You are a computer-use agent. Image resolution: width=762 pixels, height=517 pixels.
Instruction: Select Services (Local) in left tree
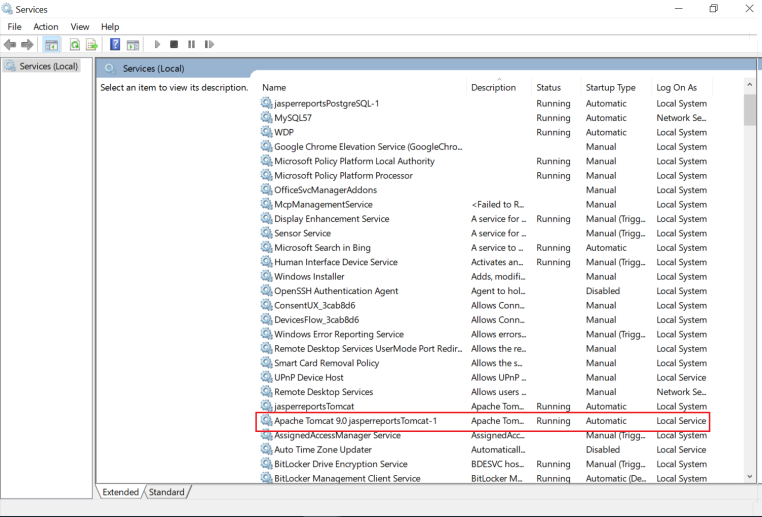[41, 66]
